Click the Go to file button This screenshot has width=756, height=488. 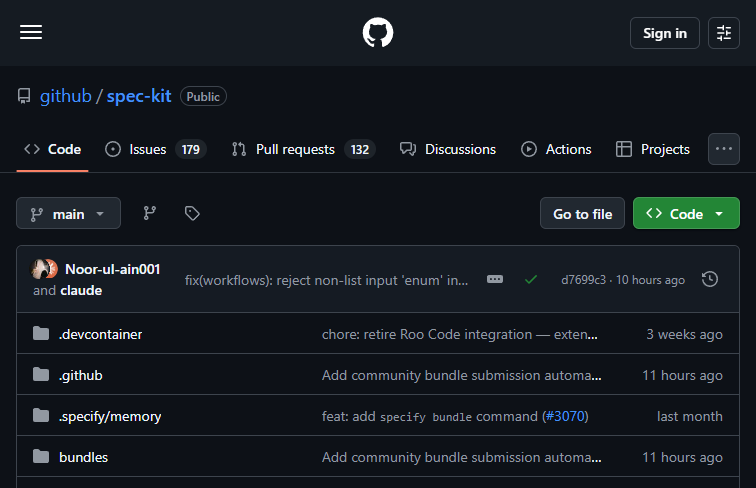(x=582, y=213)
